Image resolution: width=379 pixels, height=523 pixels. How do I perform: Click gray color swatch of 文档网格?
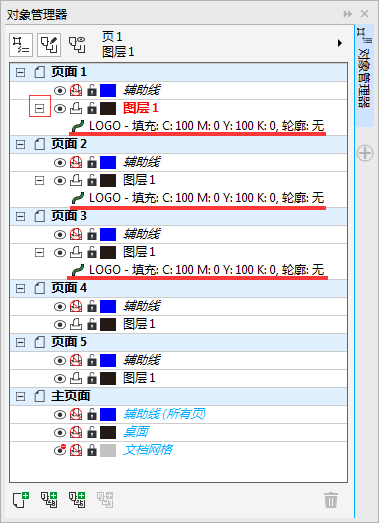(x=108, y=451)
